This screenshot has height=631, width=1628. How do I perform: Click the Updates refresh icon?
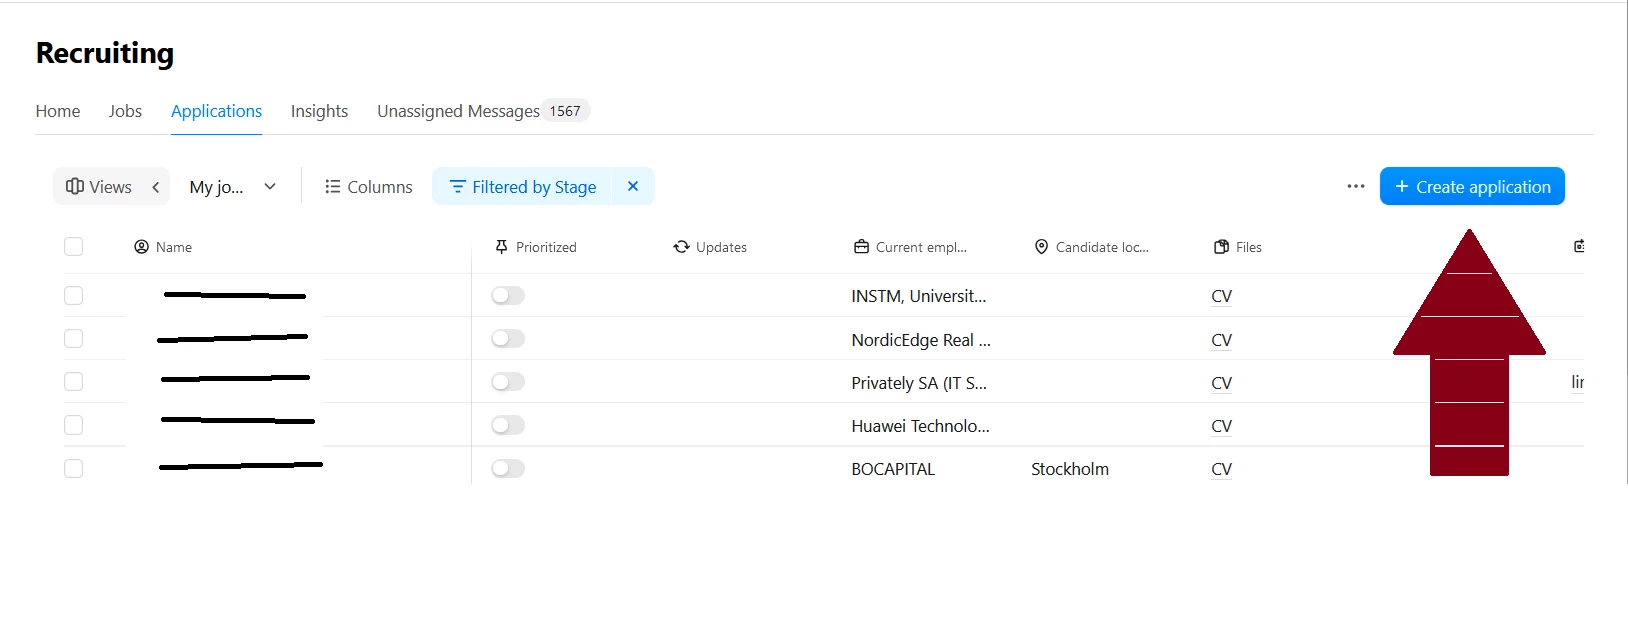[x=681, y=247]
